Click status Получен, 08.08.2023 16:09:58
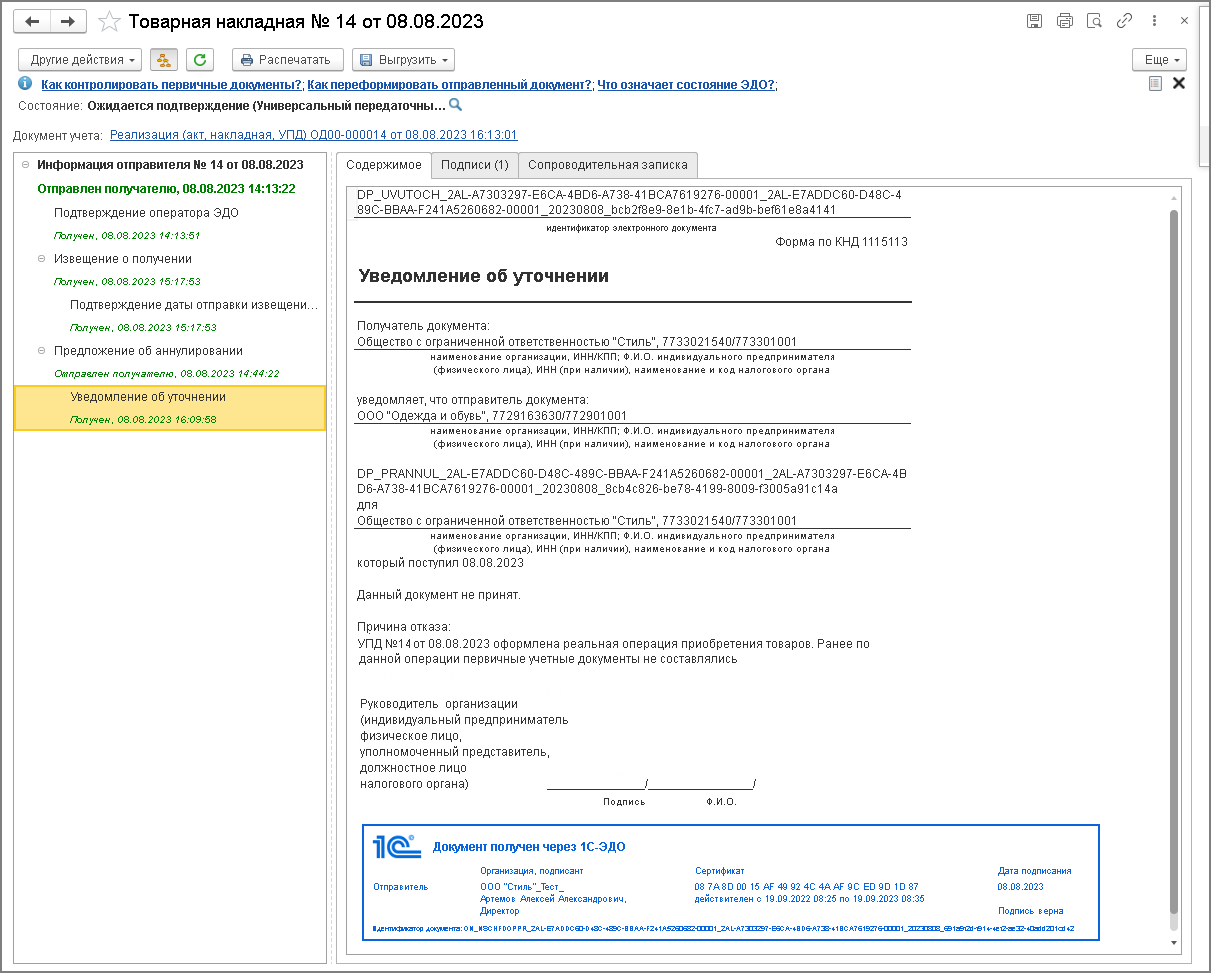 [x=143, y=420]
